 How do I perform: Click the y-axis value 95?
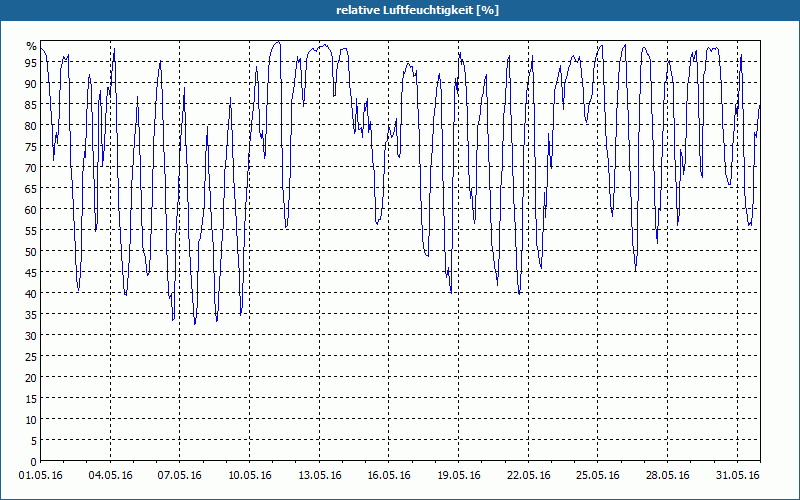click(31, 62)
